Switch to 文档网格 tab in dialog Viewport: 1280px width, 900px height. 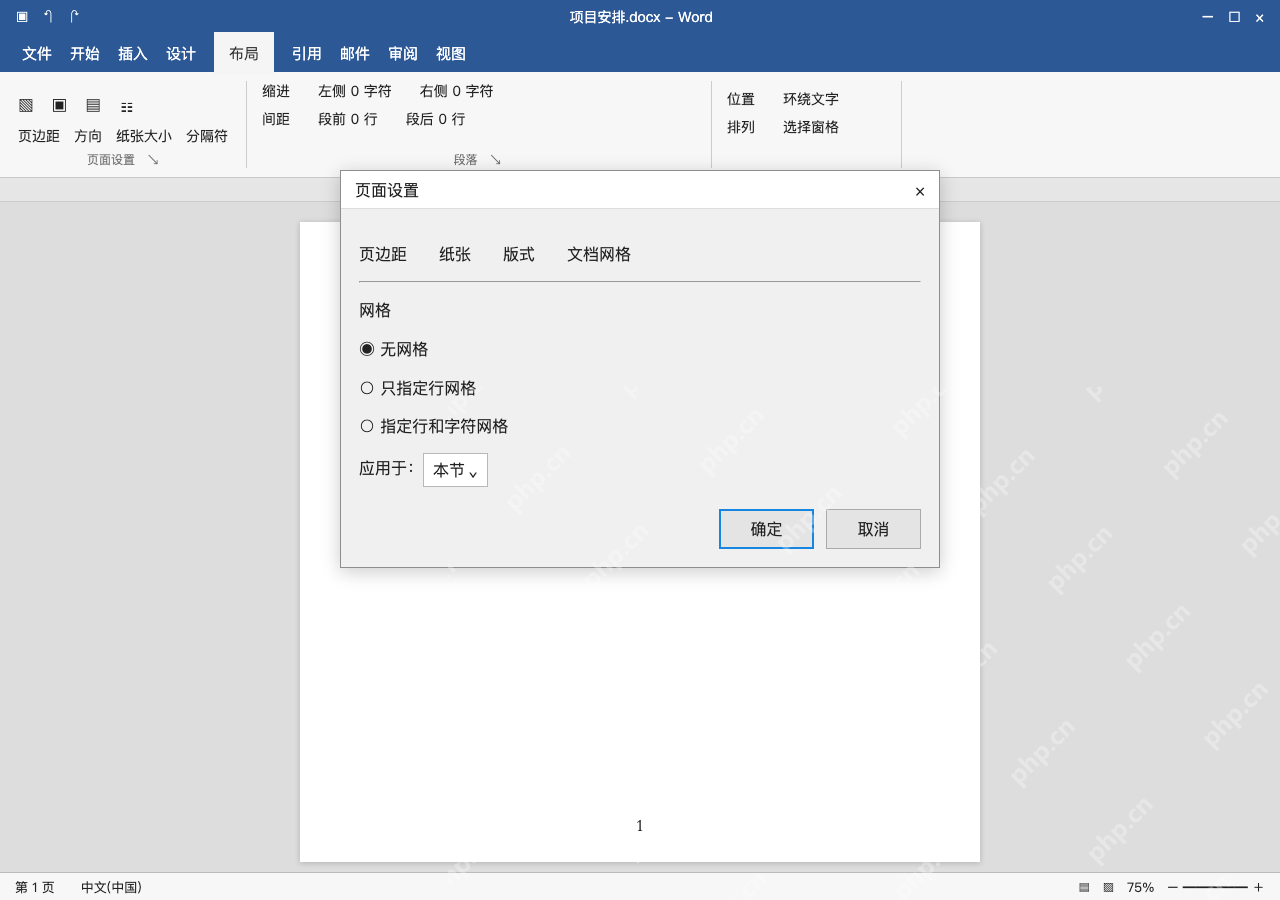(599, 254)
